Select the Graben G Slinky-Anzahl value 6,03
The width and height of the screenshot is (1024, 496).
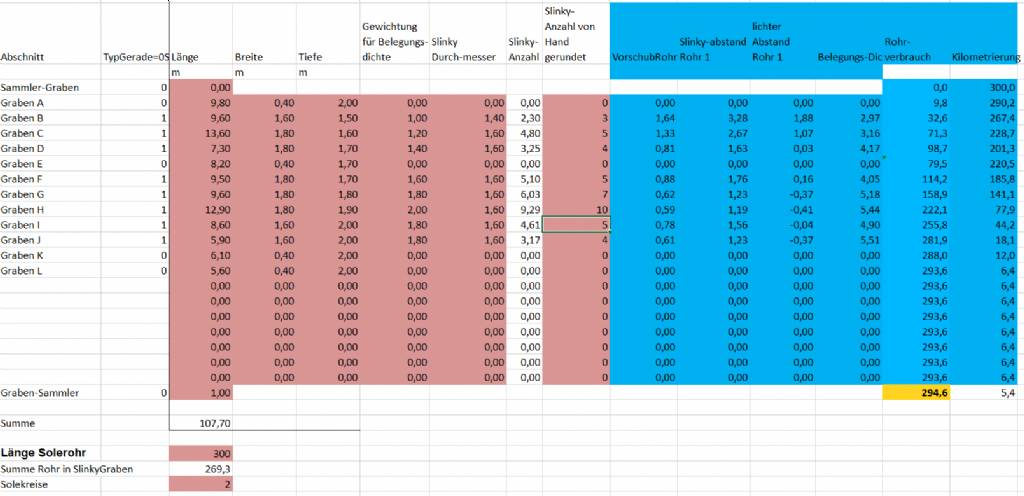pyautogui.click(x=524, y=195)
